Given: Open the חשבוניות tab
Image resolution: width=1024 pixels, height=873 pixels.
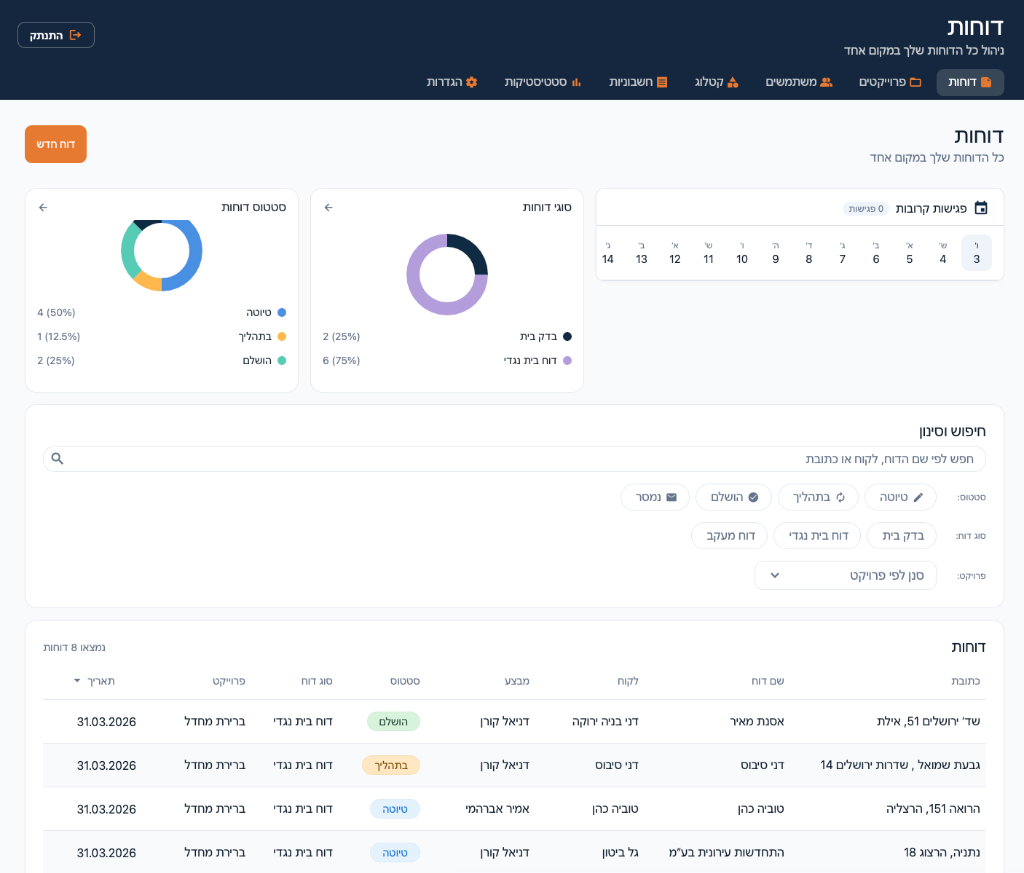Looking at the screenshot, I should click(637, 82).
